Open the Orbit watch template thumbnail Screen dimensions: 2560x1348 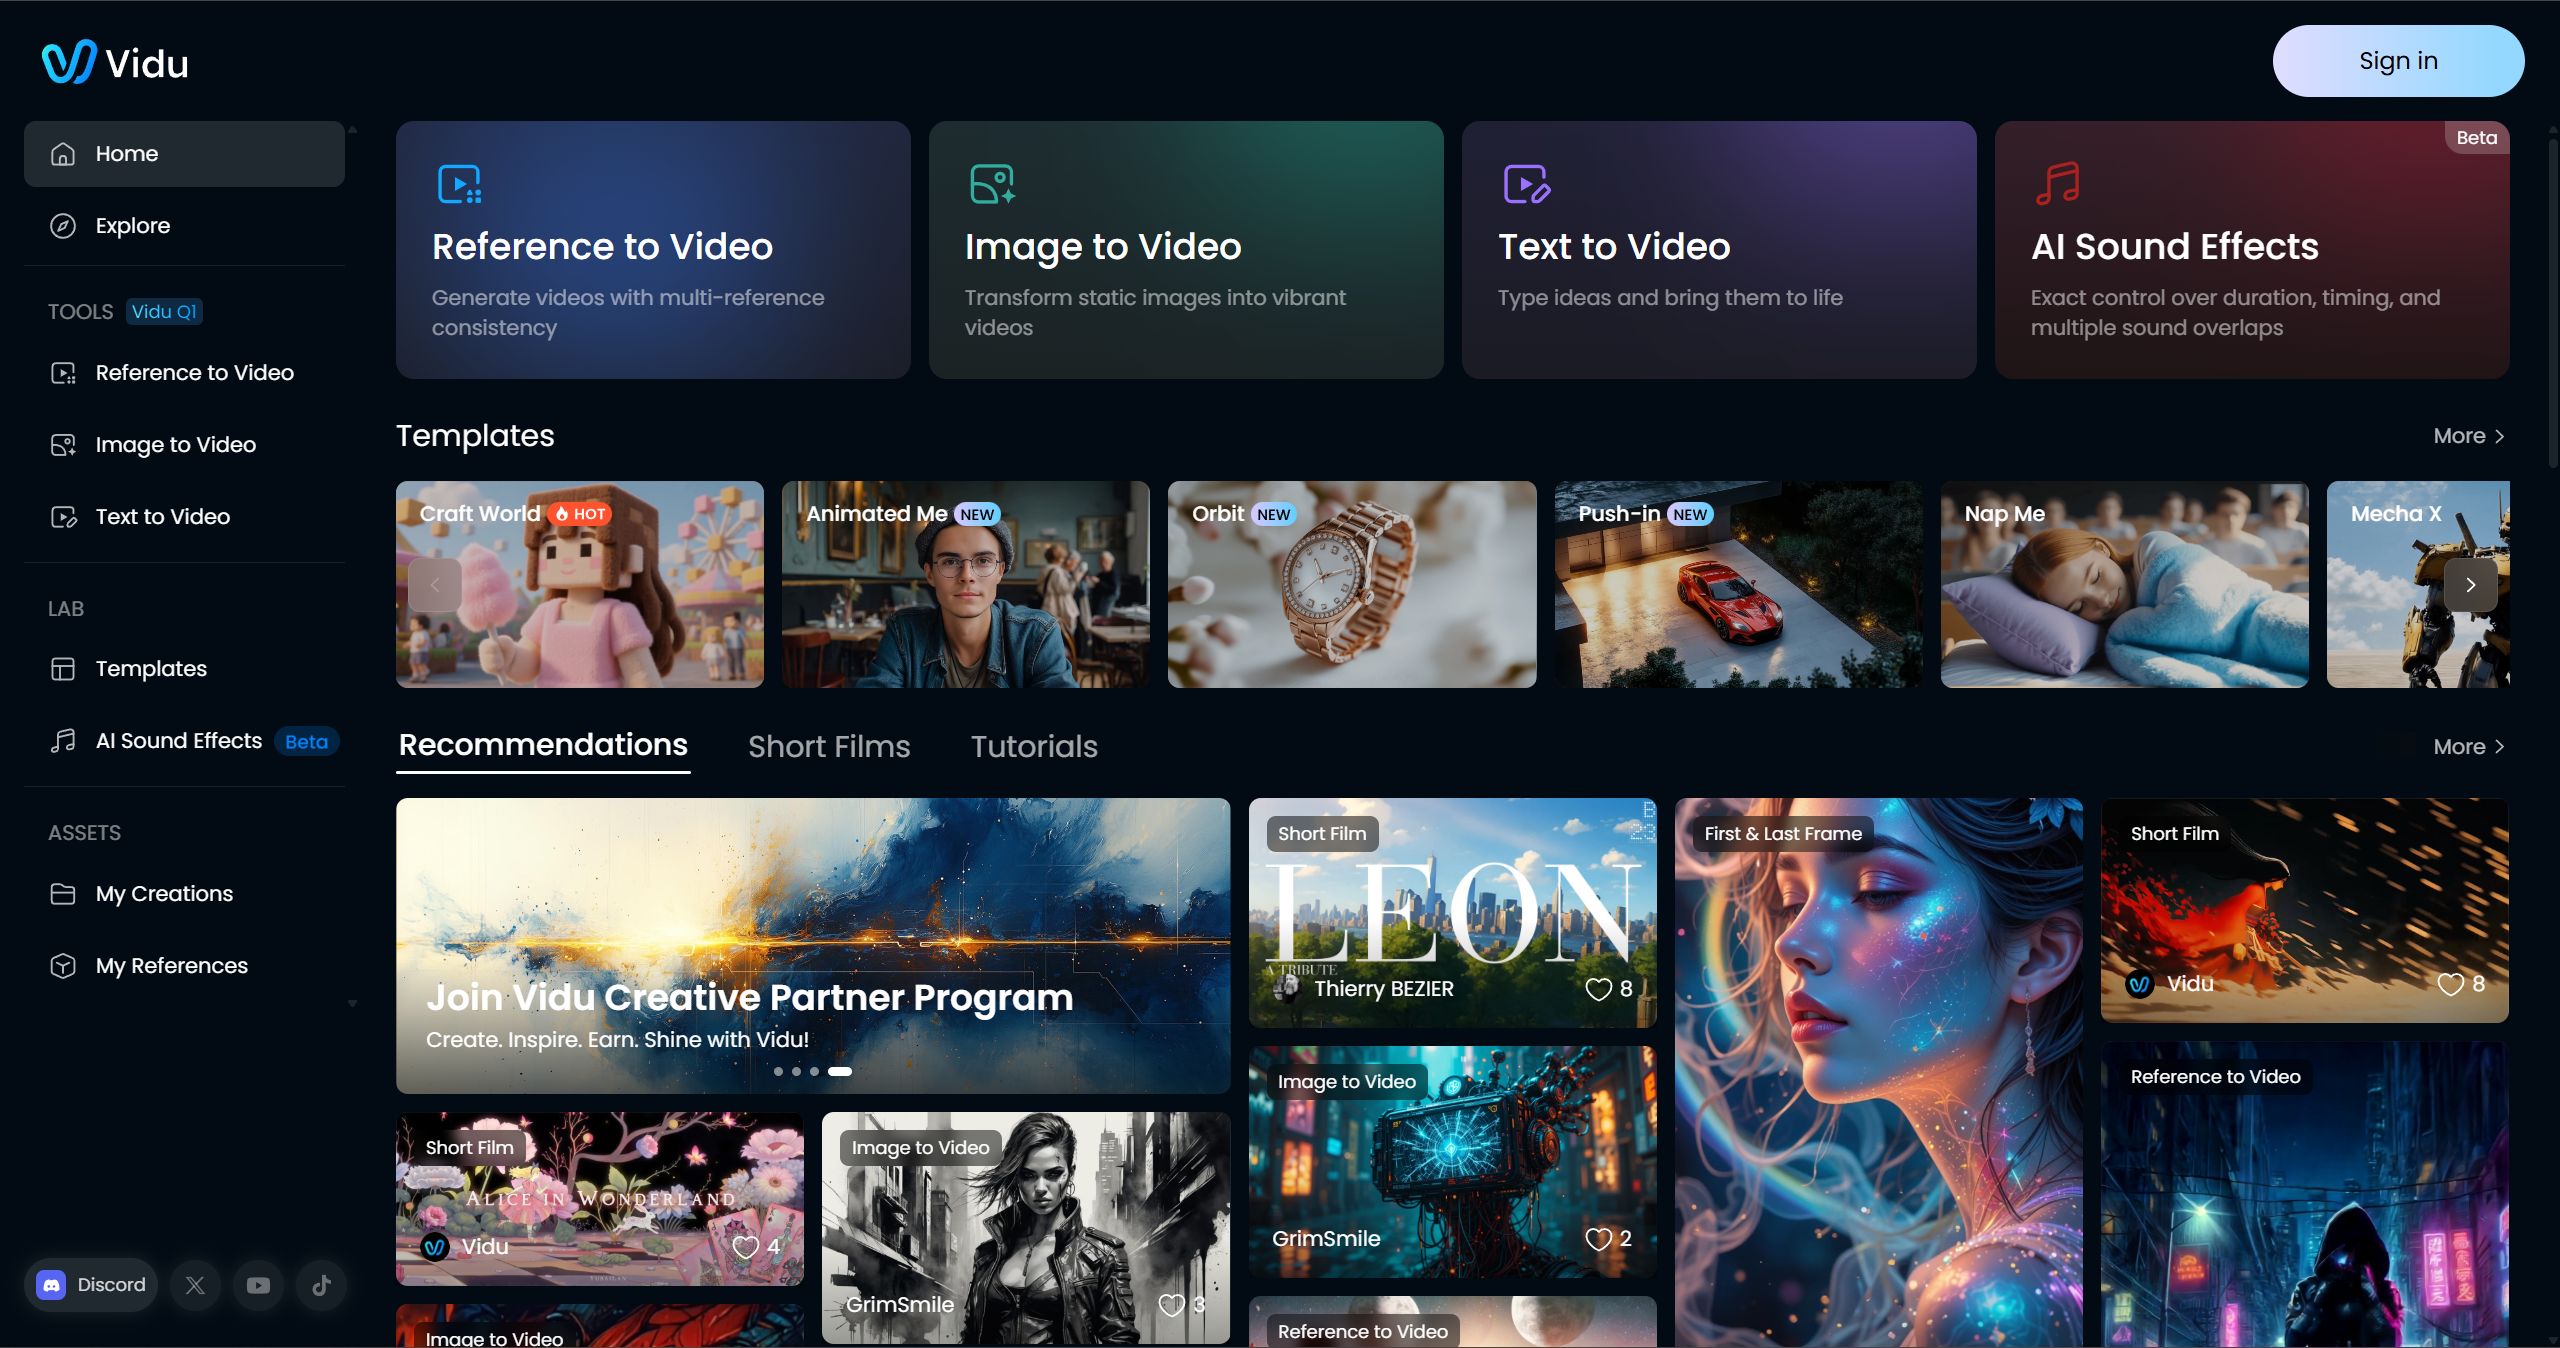pyautogui.click(x=1351, y=585)
